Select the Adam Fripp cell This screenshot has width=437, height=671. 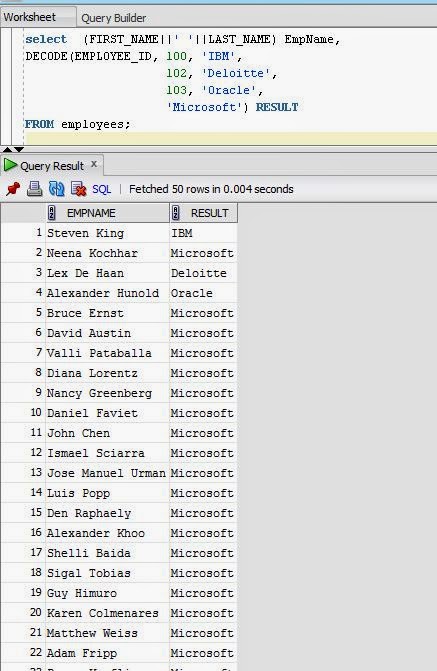[x=107, y=653]
